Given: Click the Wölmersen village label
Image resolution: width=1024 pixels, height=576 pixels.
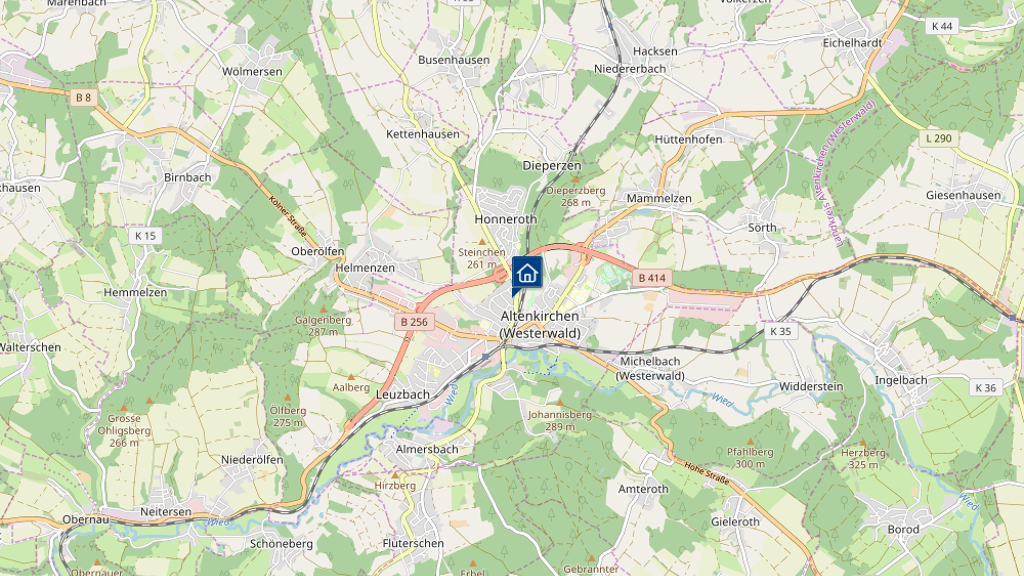Looking at the screenshot, I should 252,71.
